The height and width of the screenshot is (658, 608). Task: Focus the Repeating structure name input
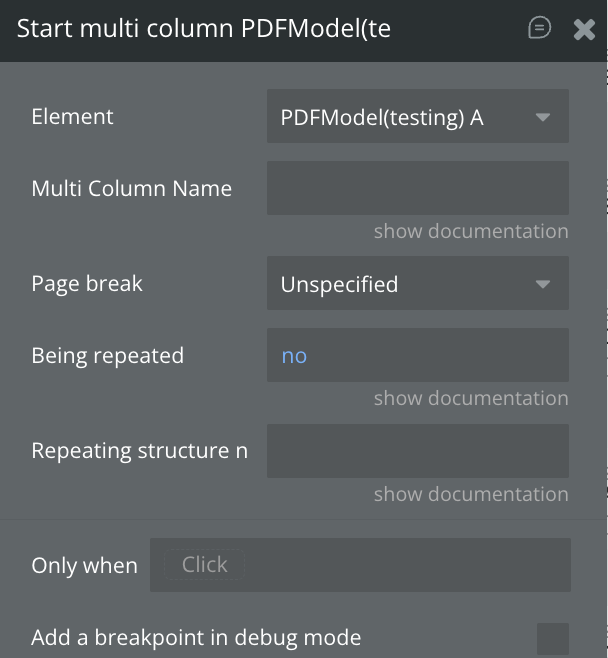click(x=417, y=451)
